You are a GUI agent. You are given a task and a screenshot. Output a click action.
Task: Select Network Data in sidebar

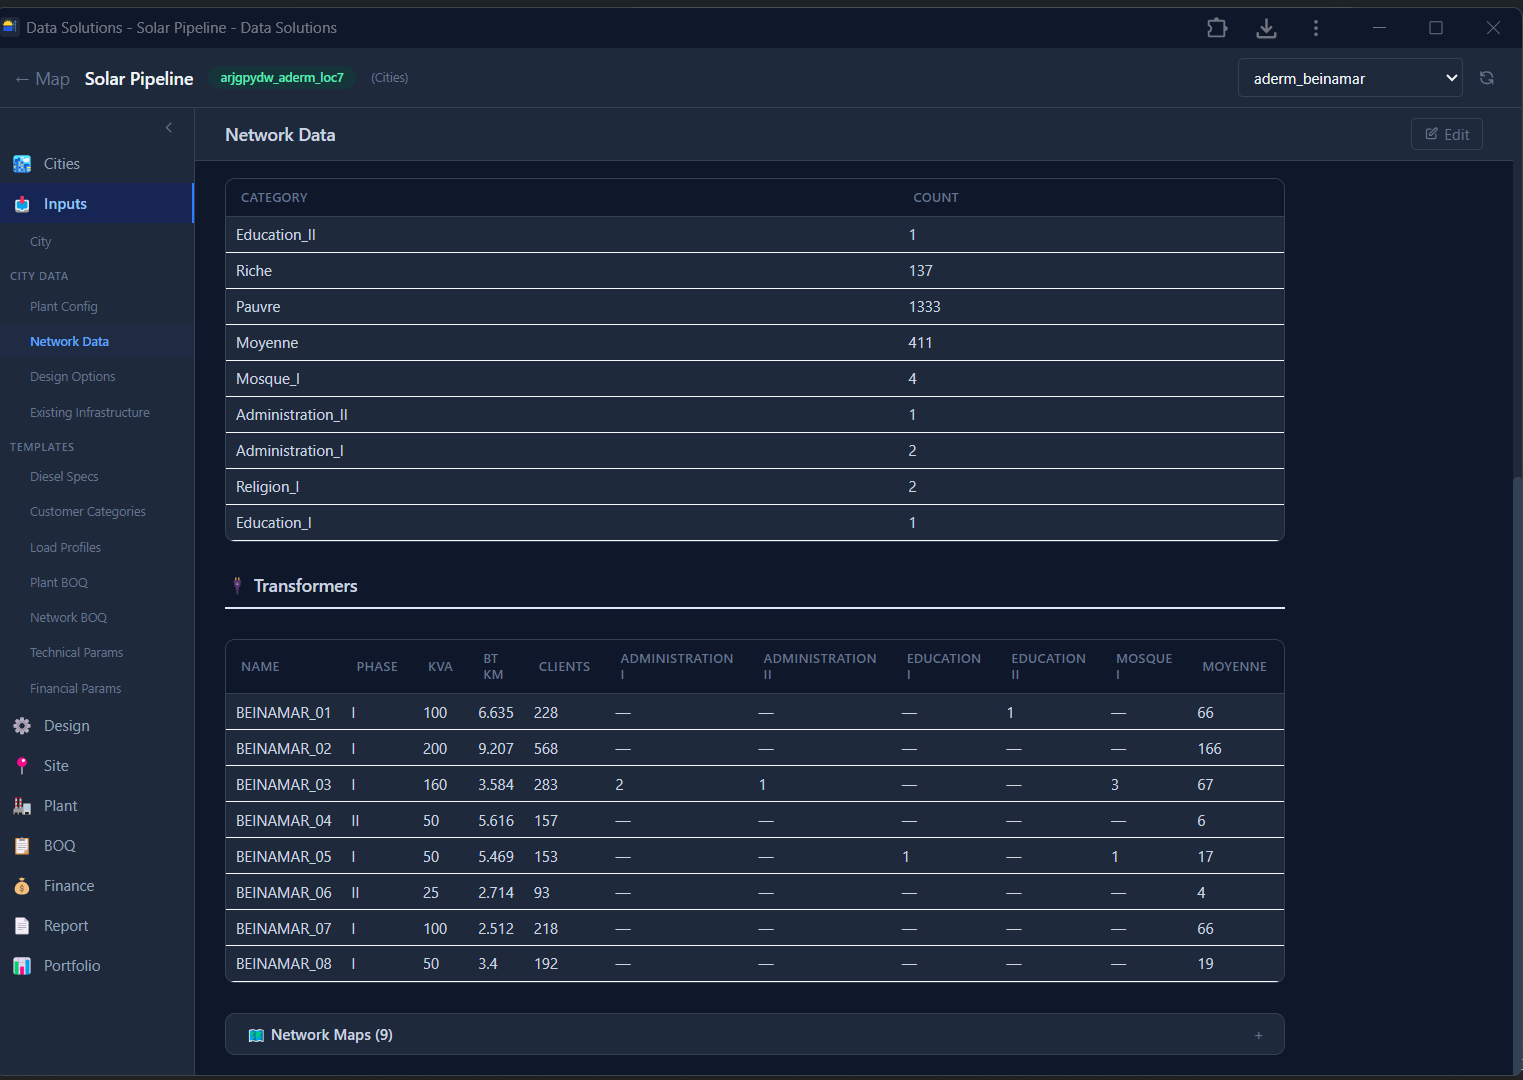[x=69, y=342]
